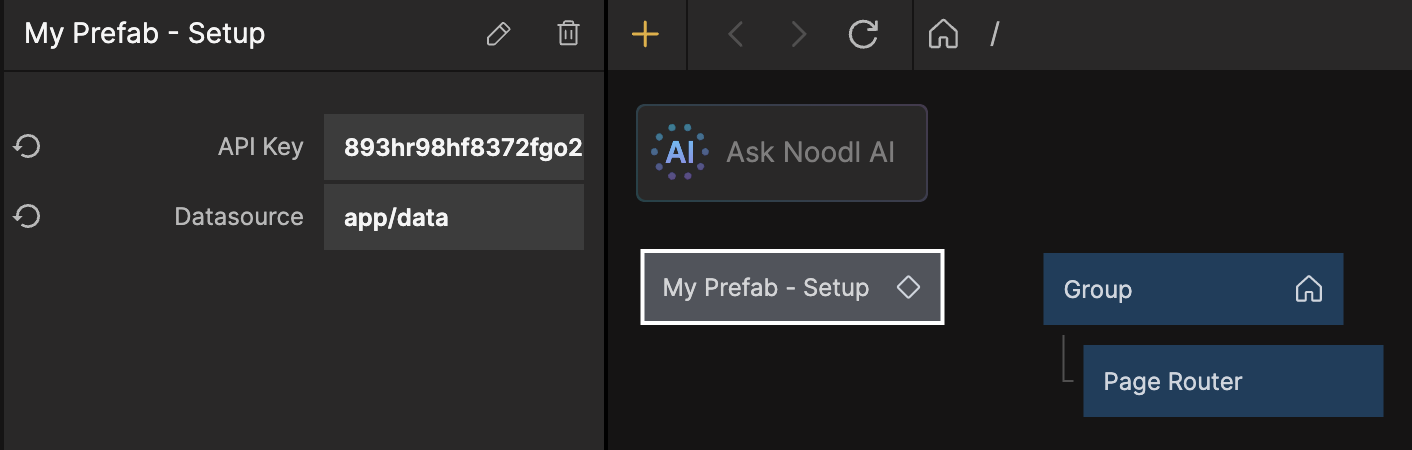
Task: Click the slash breadcrumb path
Action: (x=995, y=35)
